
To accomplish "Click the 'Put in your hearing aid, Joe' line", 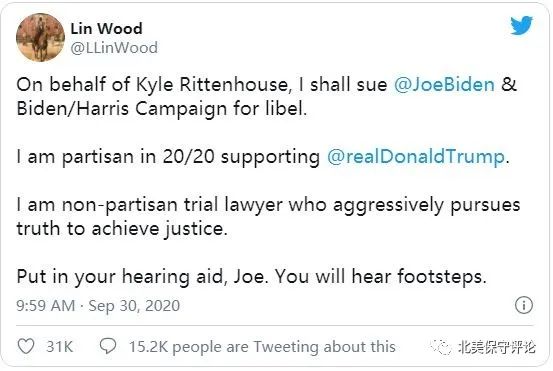I will pos(251,276).
